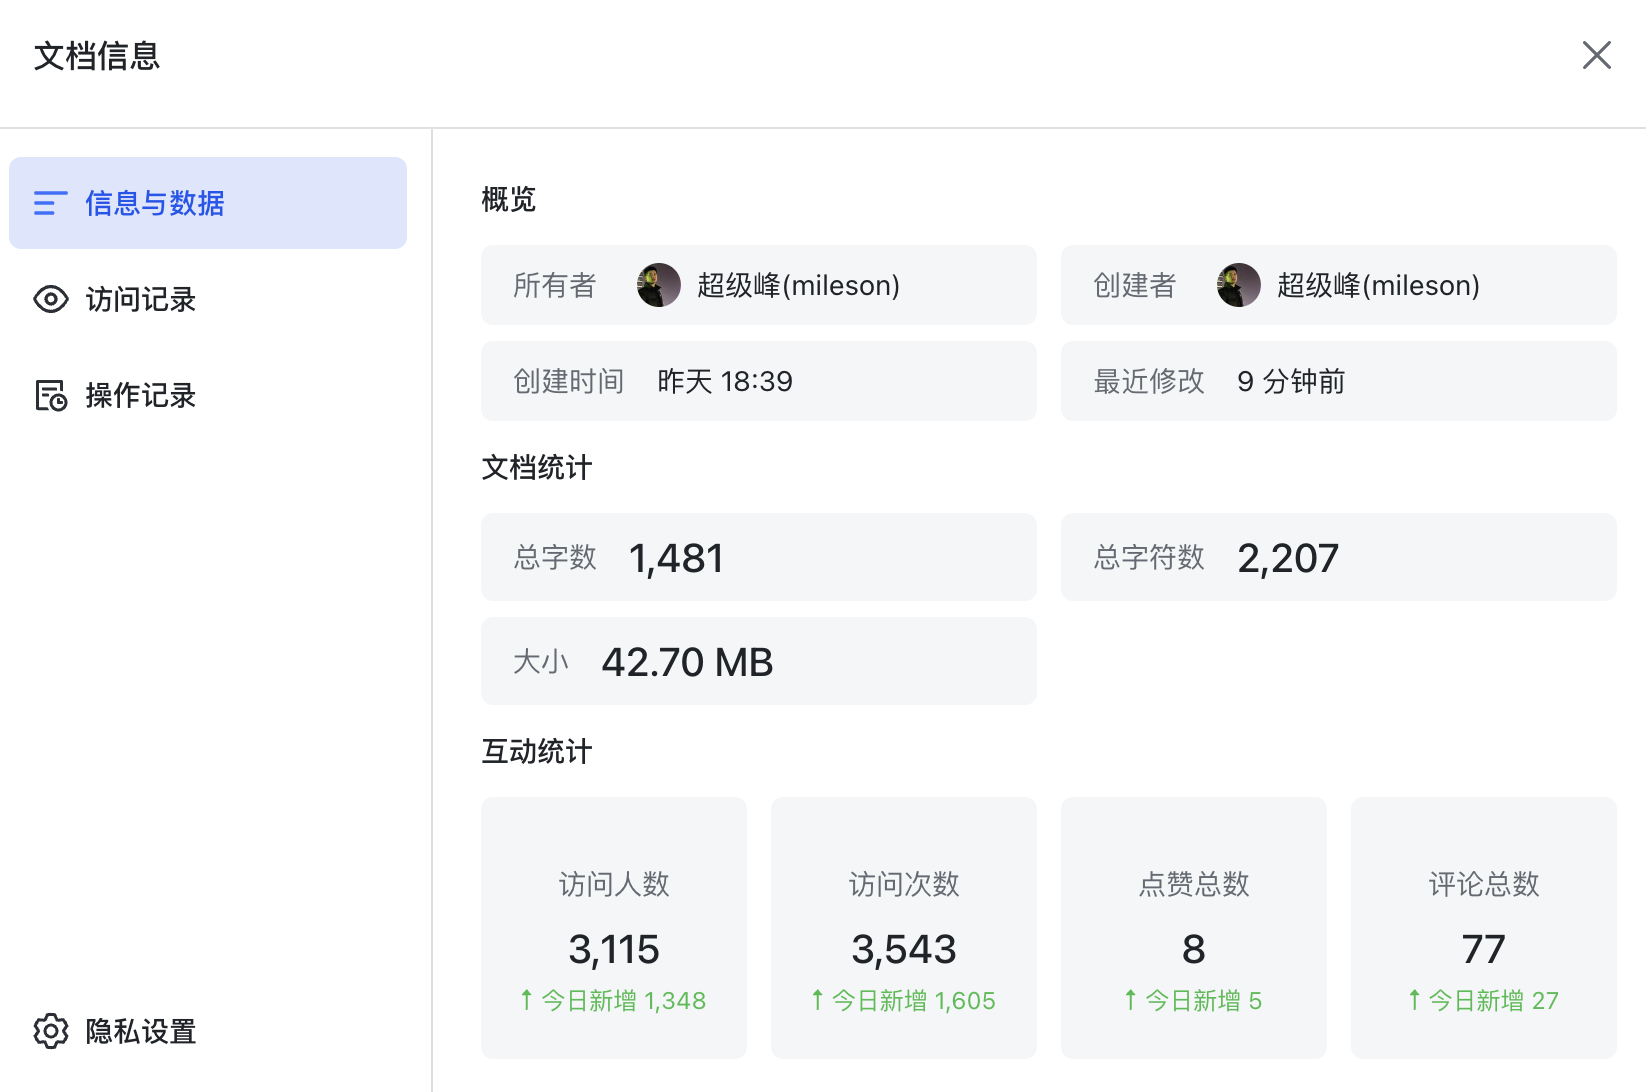Open the 操作记录 tab
This screenshot has height=1092, width=1646.
tap(140, 395)
